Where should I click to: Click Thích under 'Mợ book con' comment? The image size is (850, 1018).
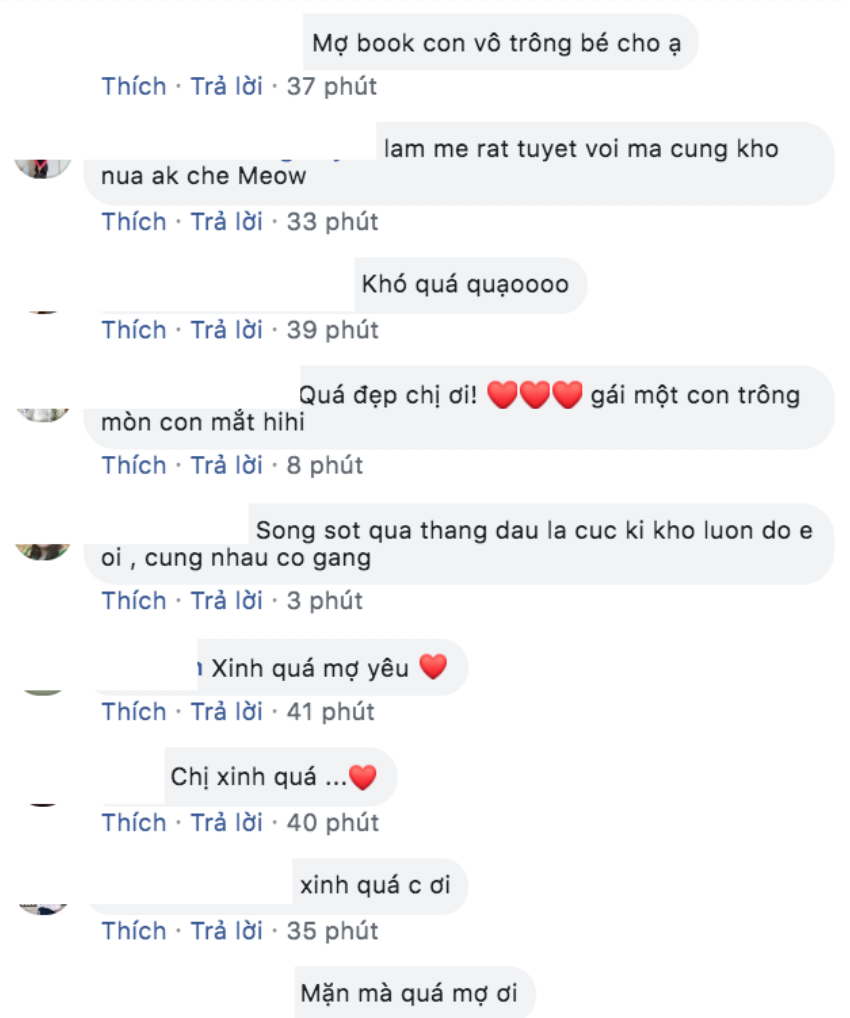133,87
